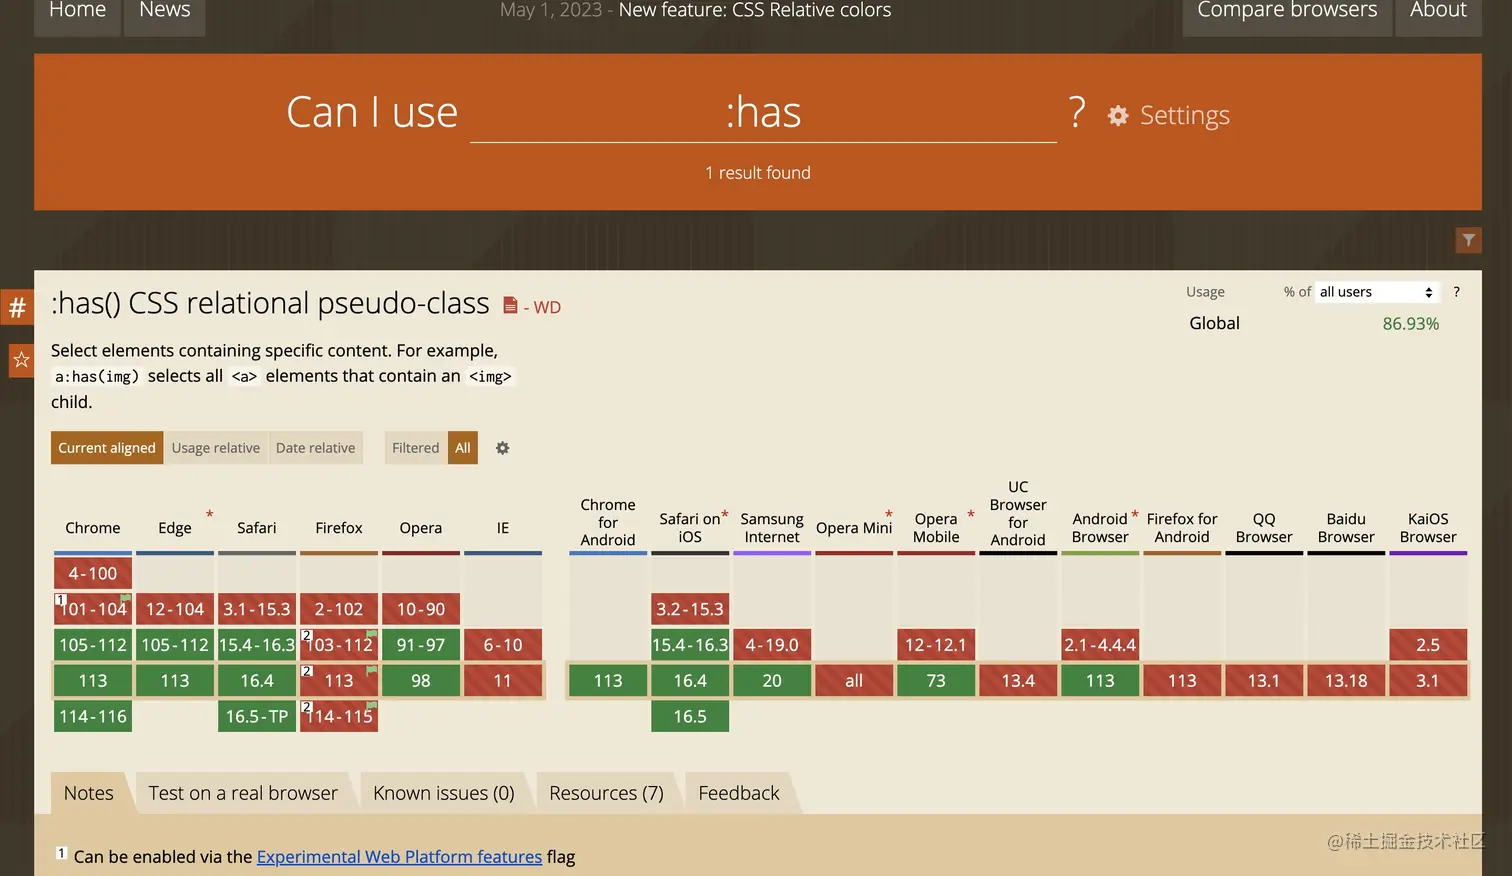Select Chrome 4-100 version cell

coord(93,574)
